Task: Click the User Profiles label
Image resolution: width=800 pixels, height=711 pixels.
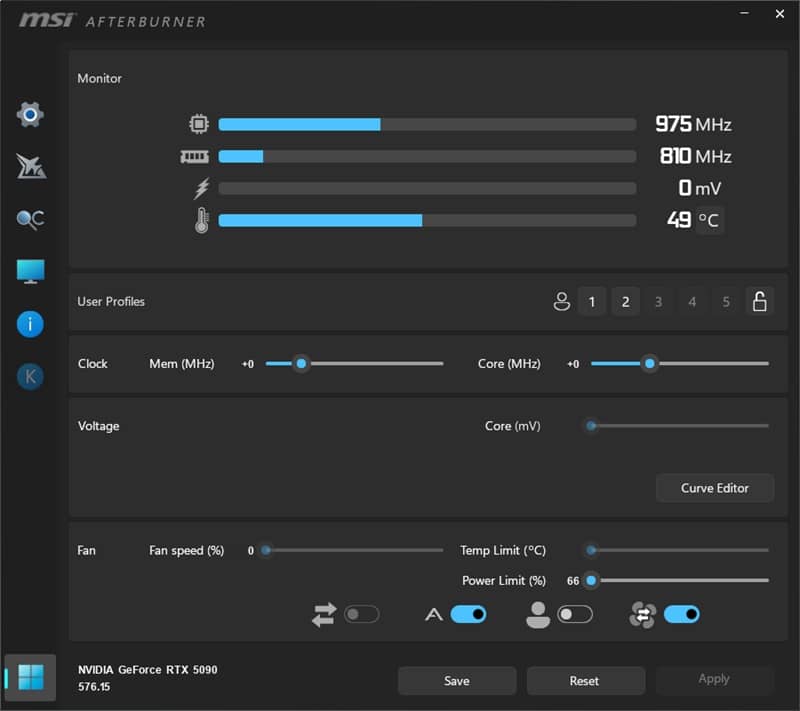Action: [x=111, y=301]
